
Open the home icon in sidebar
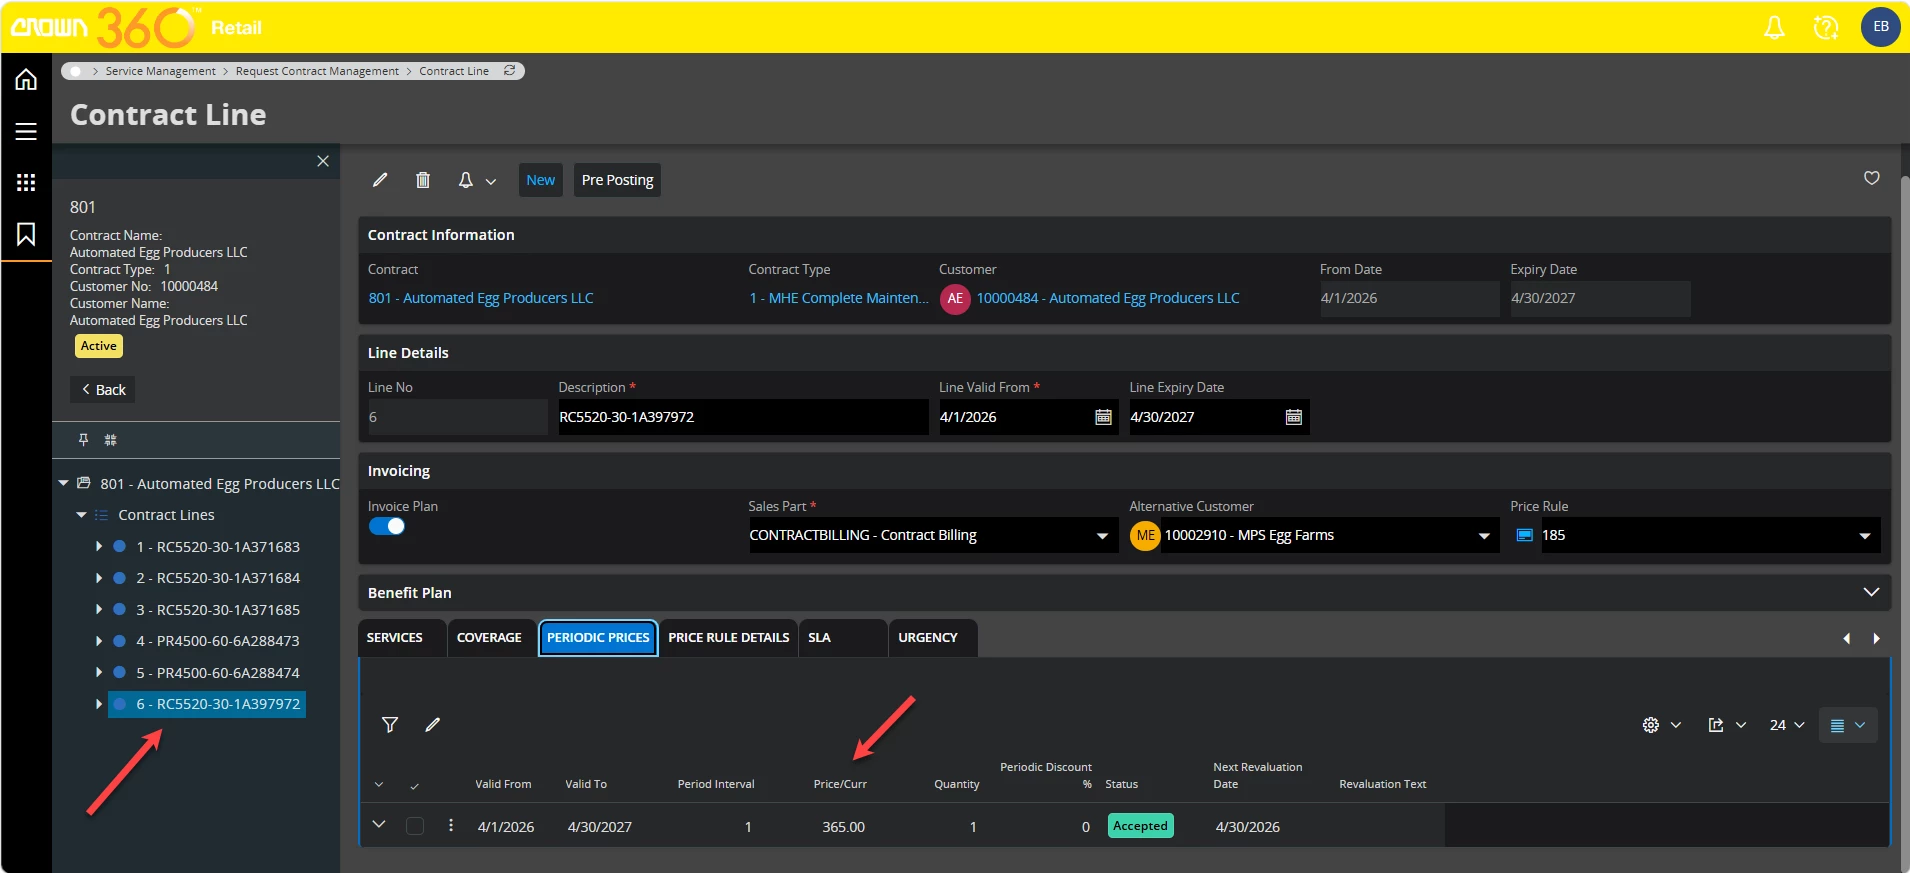click(x=26, y=79)
